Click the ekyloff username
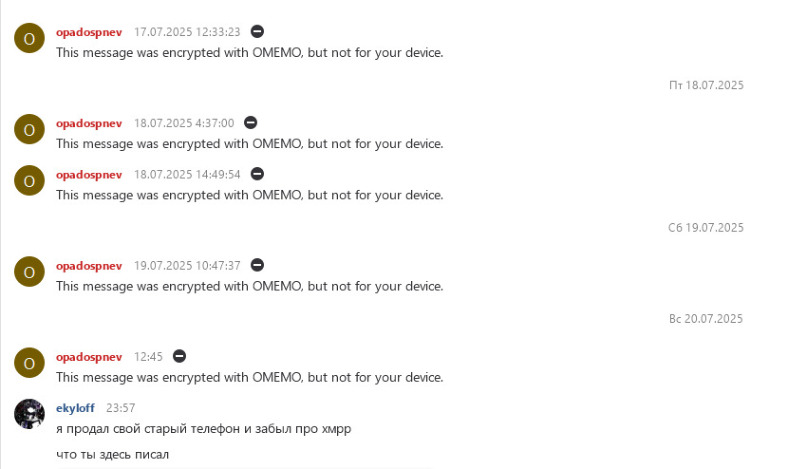Image resolution: width=807 pixels, height=469 pixels. [x=75, y=408]
